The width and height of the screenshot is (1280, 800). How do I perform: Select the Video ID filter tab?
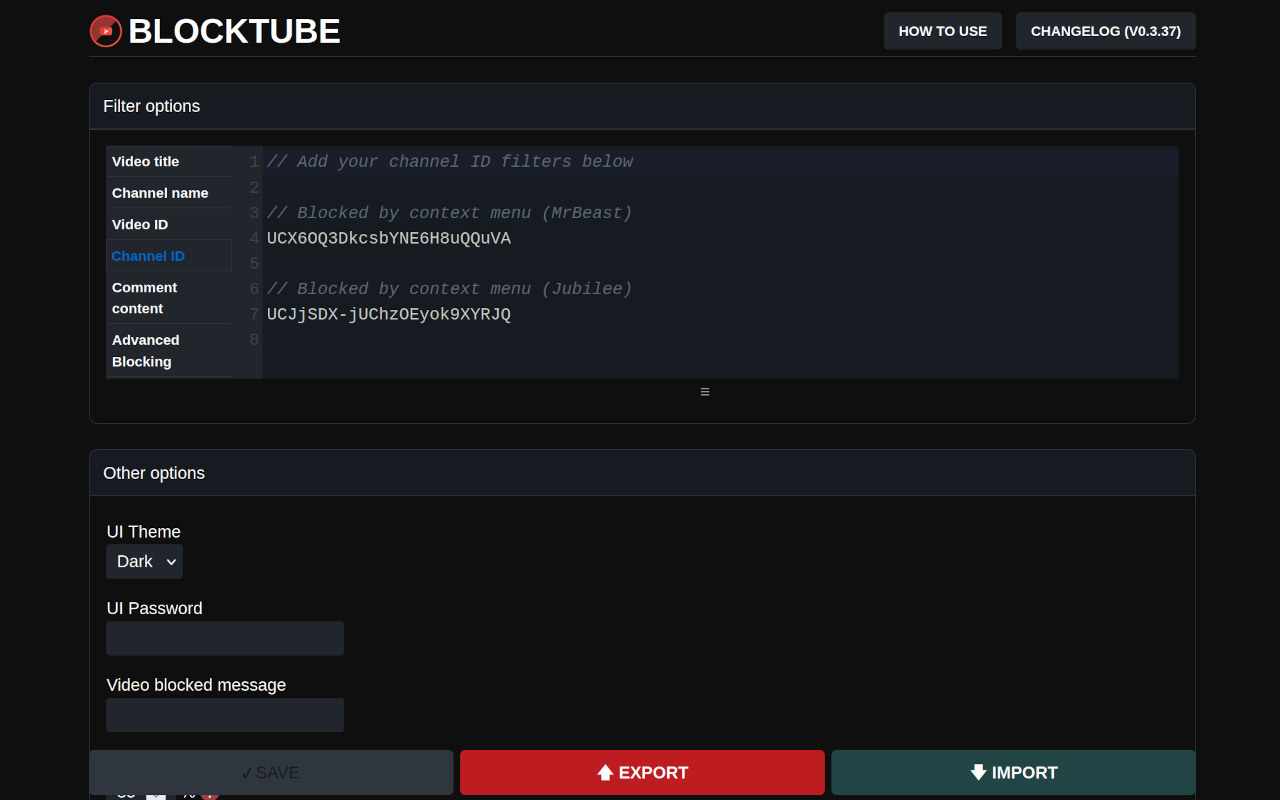click(169, 224)
